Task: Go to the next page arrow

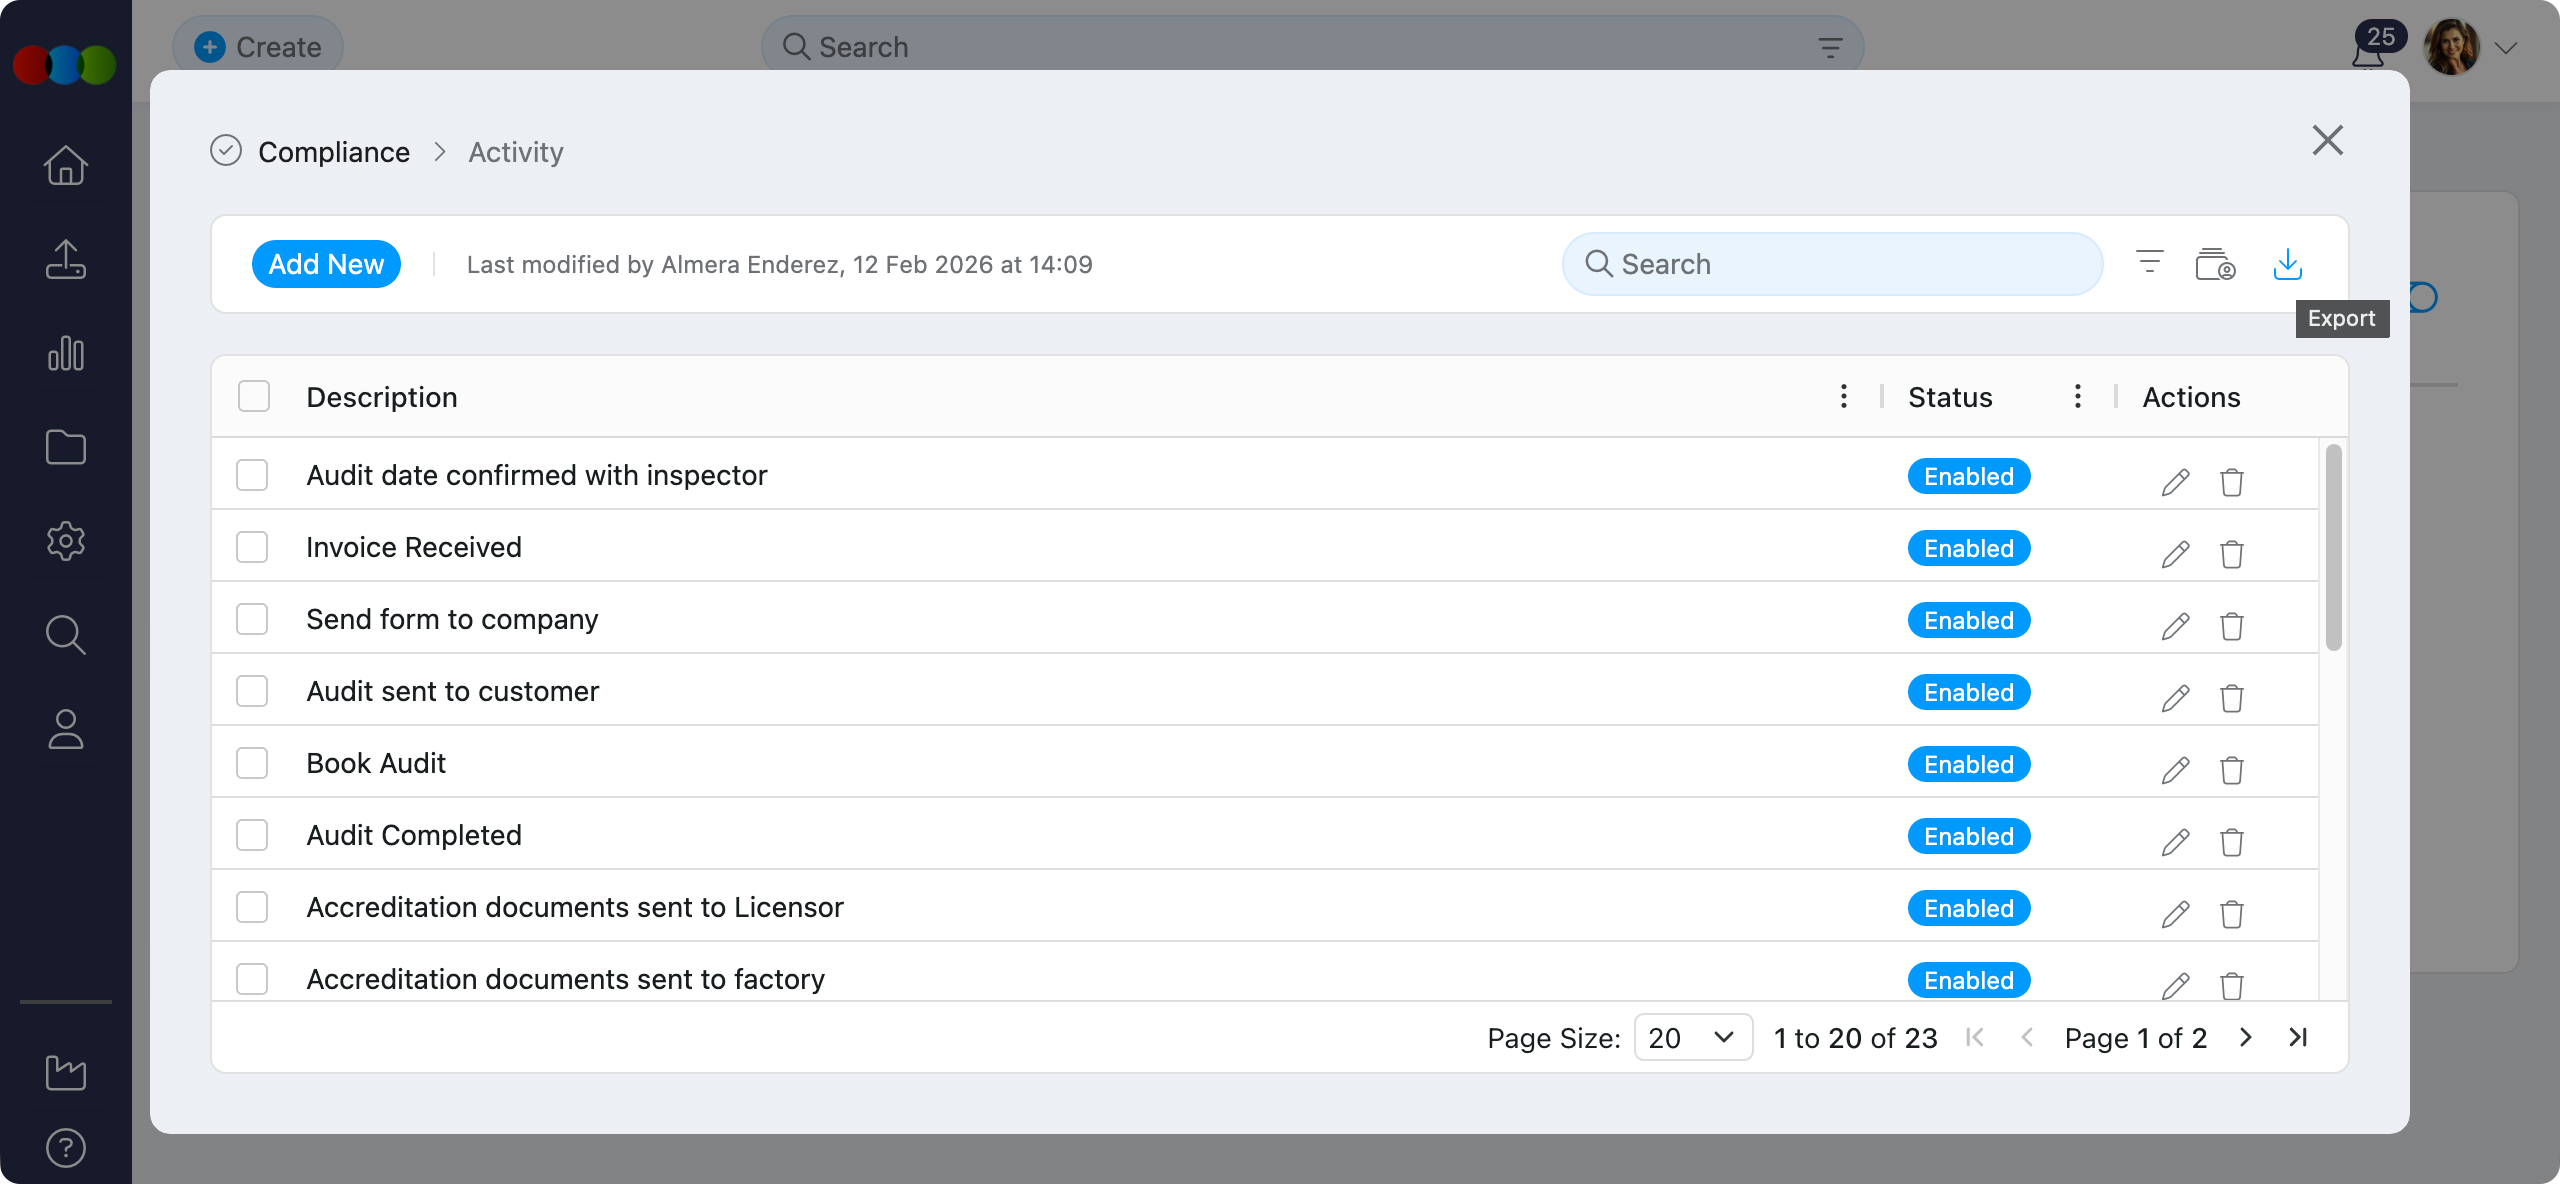Action: point(2246,1038)
